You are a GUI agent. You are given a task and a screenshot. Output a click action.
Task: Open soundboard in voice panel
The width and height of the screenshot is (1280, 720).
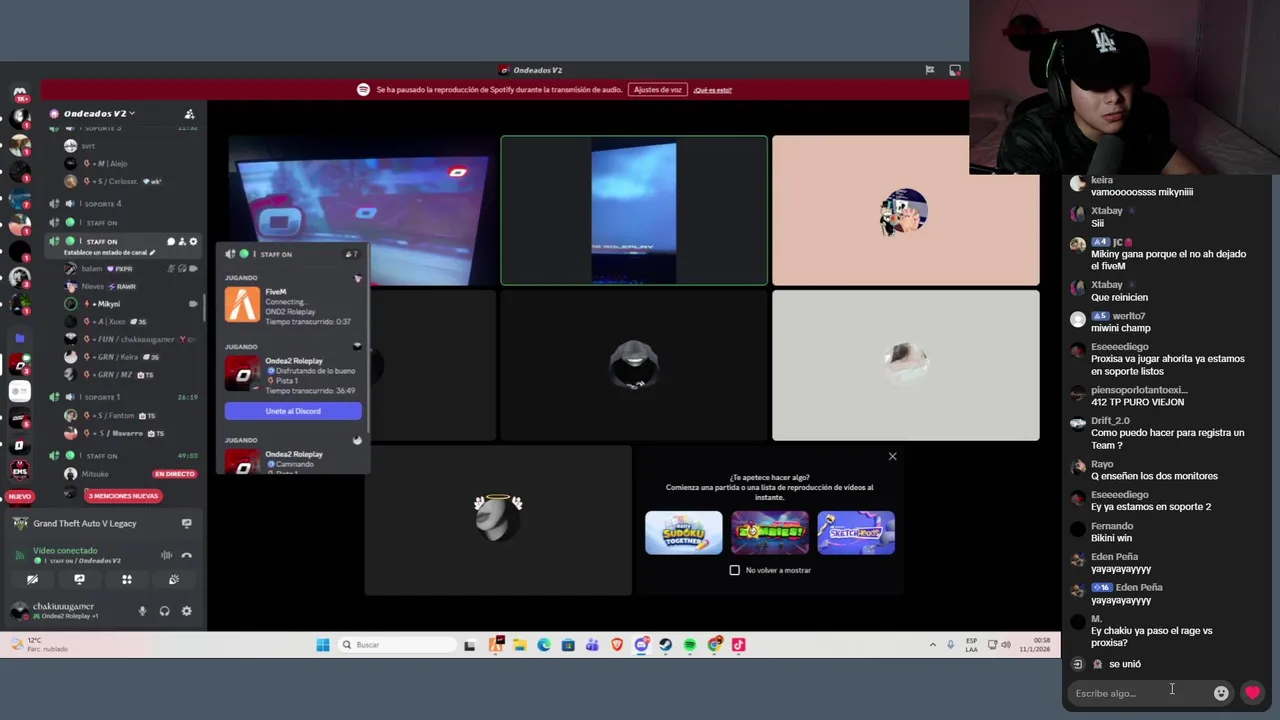[174, 579]
